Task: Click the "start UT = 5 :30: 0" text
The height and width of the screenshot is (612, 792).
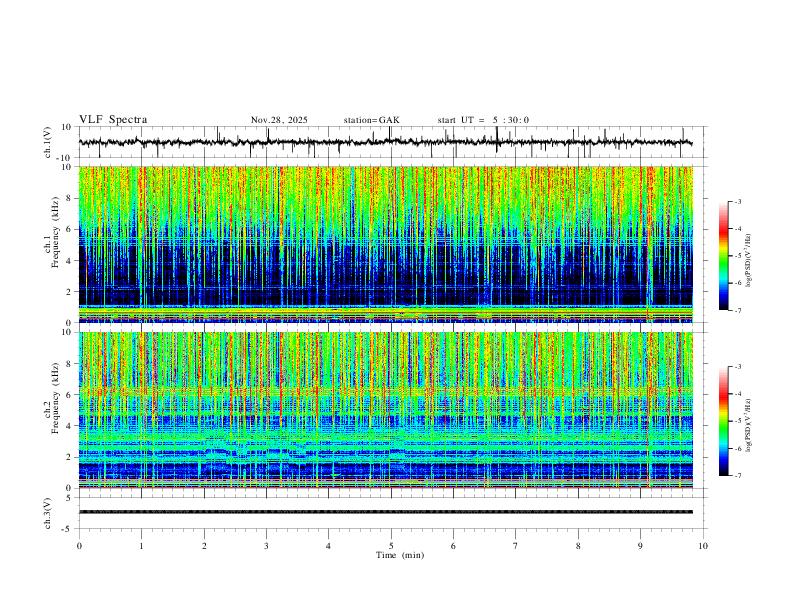Action: [x=483, y=120]
